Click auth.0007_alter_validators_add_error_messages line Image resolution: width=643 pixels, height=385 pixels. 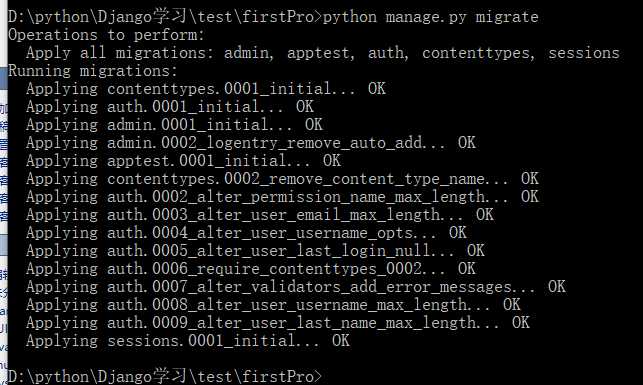[296, 287]
